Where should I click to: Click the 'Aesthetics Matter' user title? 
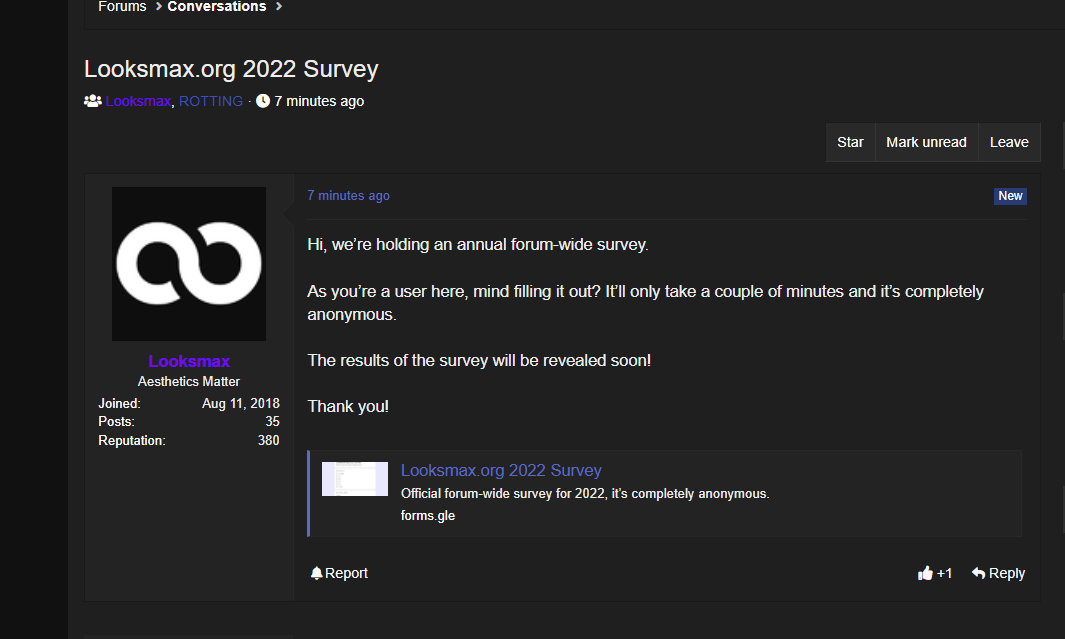pos(189,382)
